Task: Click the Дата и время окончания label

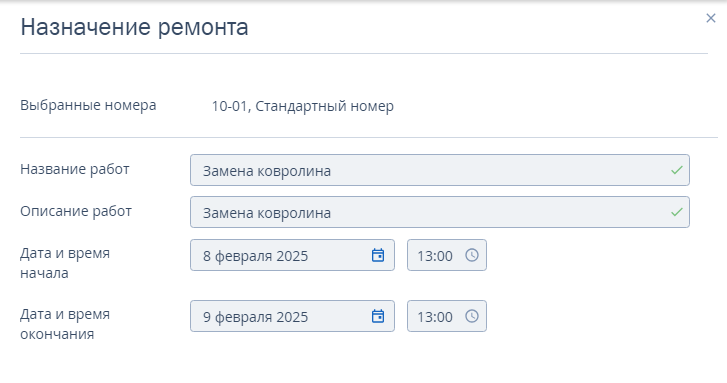Action: coord(65,324)
